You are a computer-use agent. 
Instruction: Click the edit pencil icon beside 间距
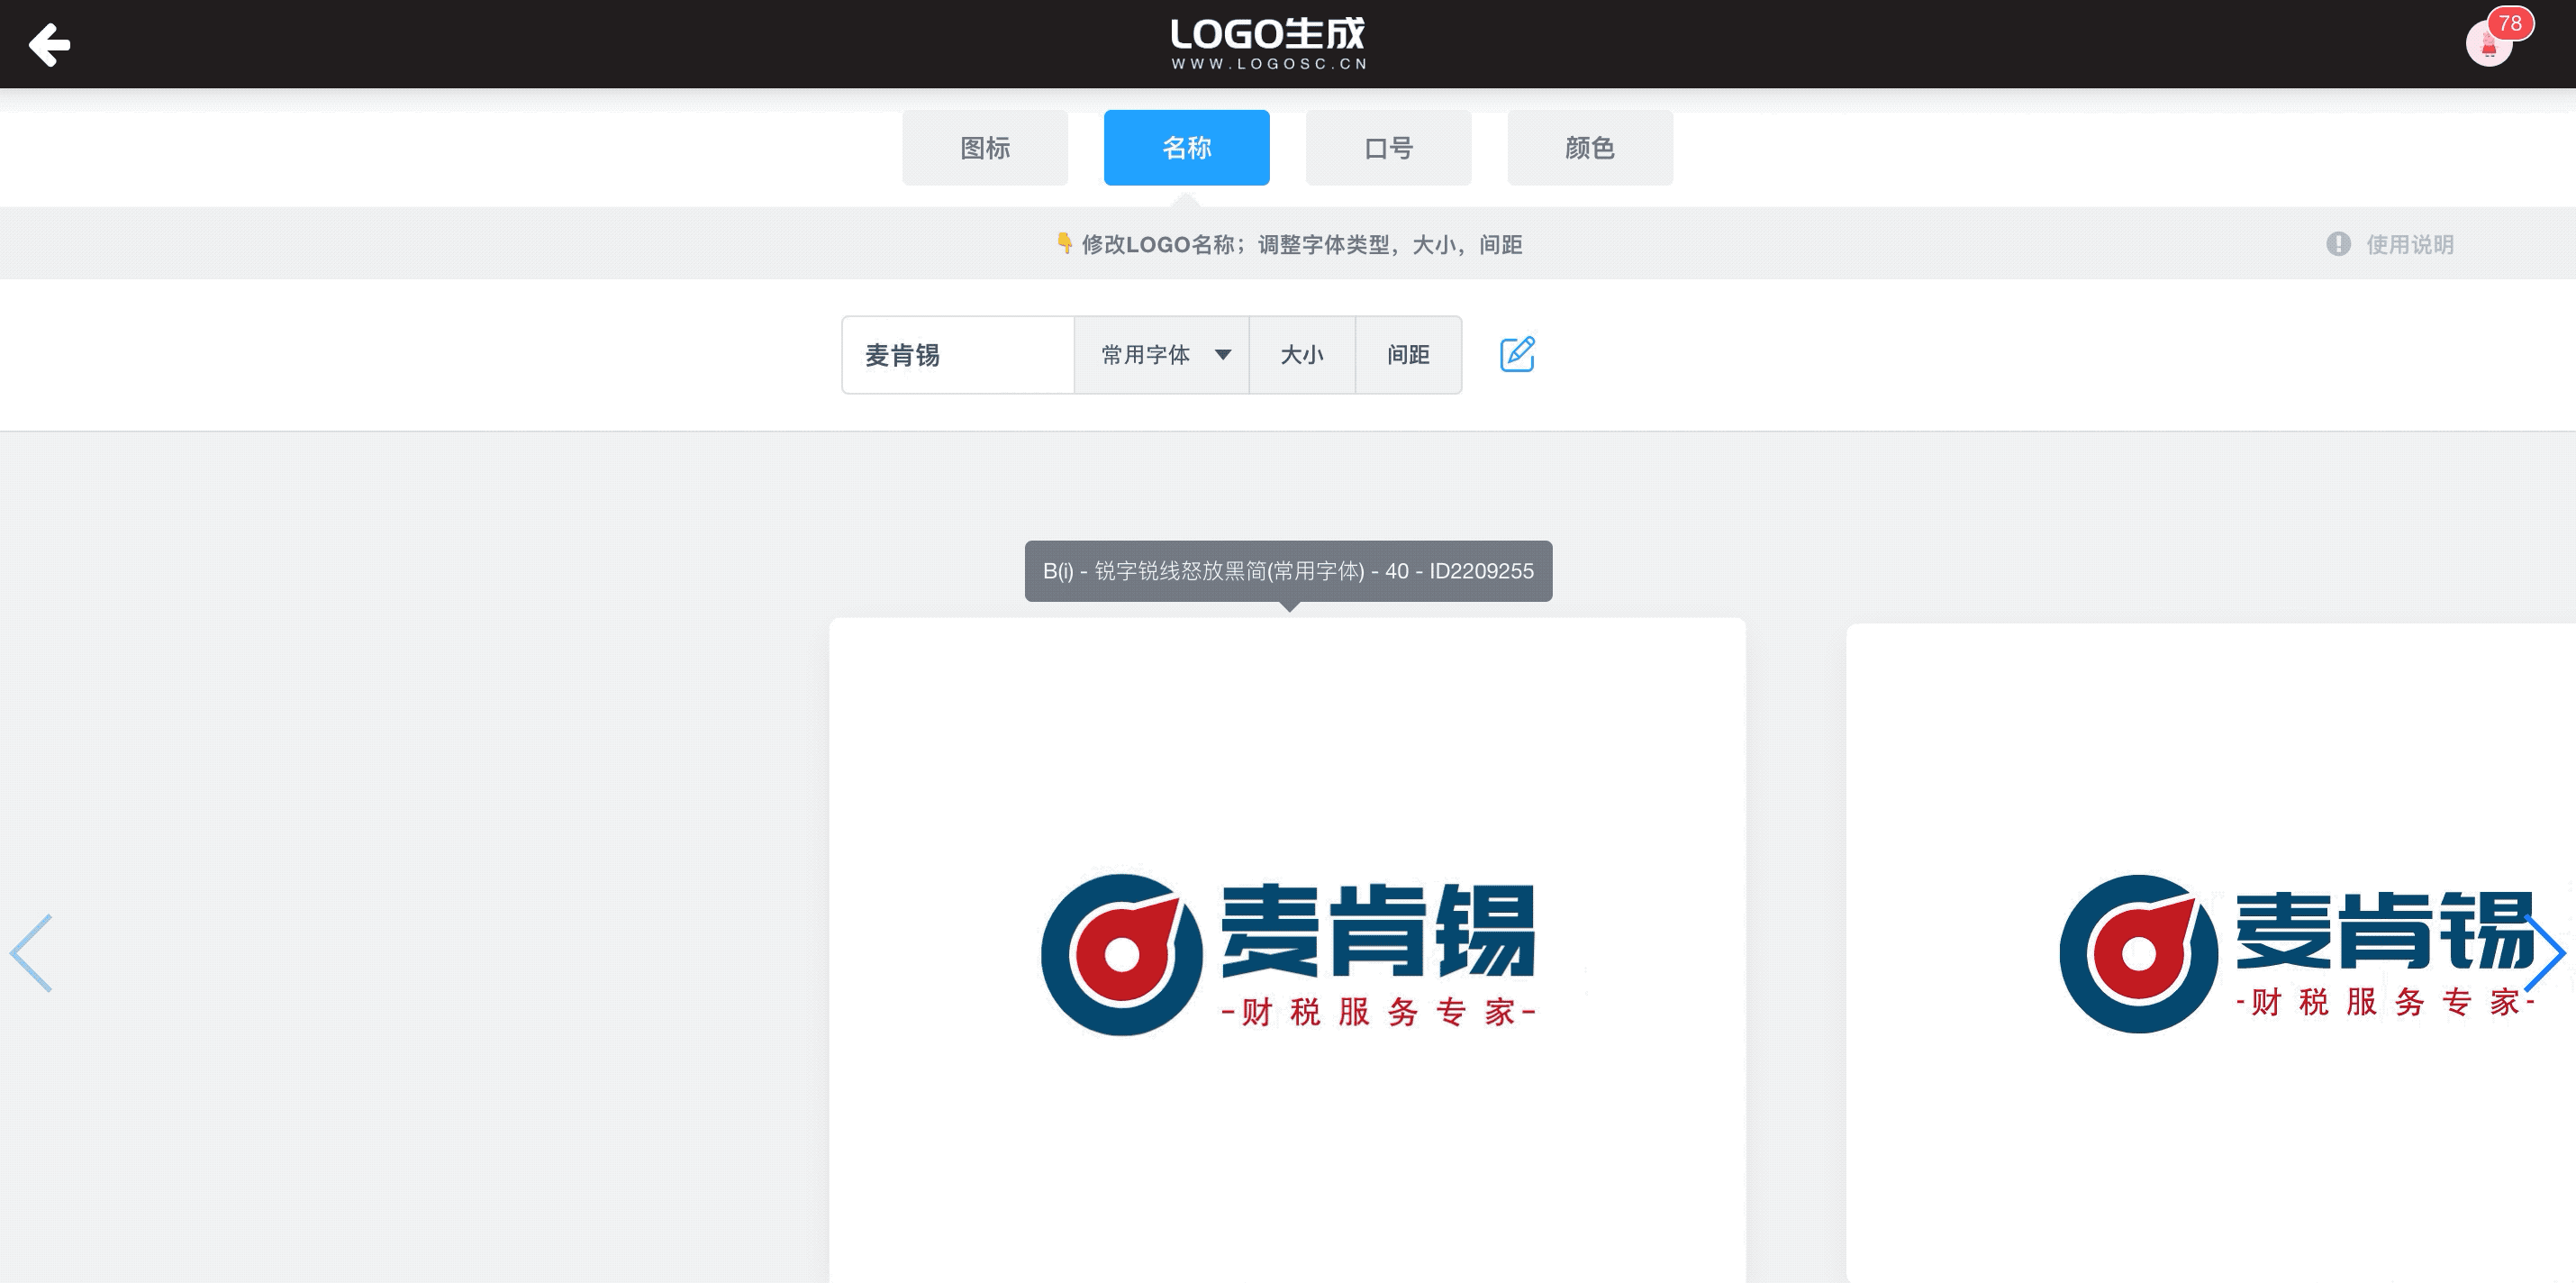coord(1517,354)
